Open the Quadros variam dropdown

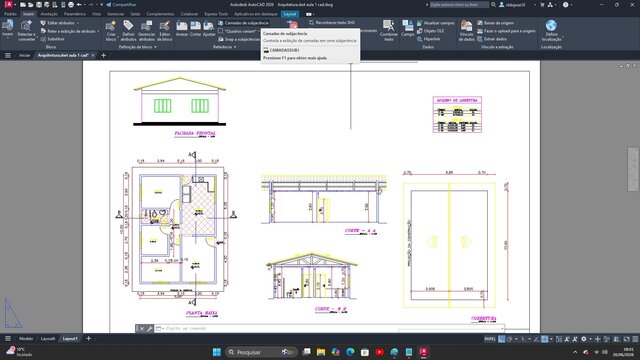tap(239, 31)
